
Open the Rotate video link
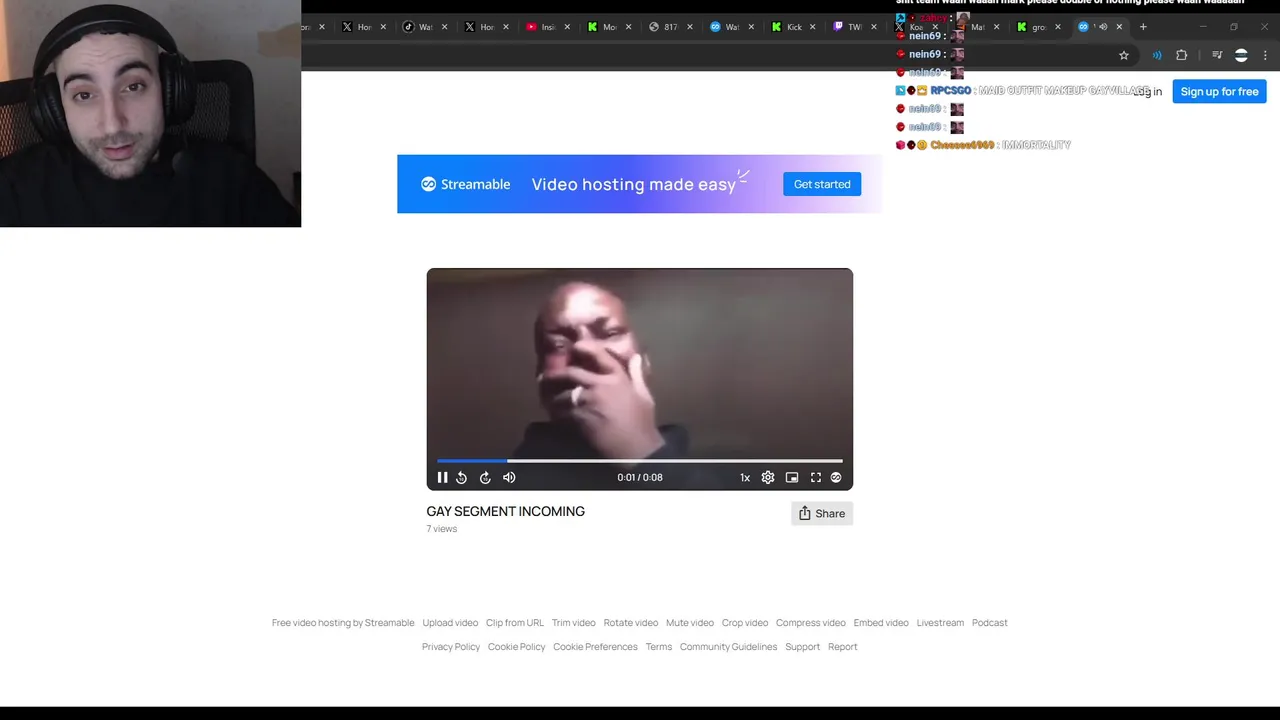[631, 623]
